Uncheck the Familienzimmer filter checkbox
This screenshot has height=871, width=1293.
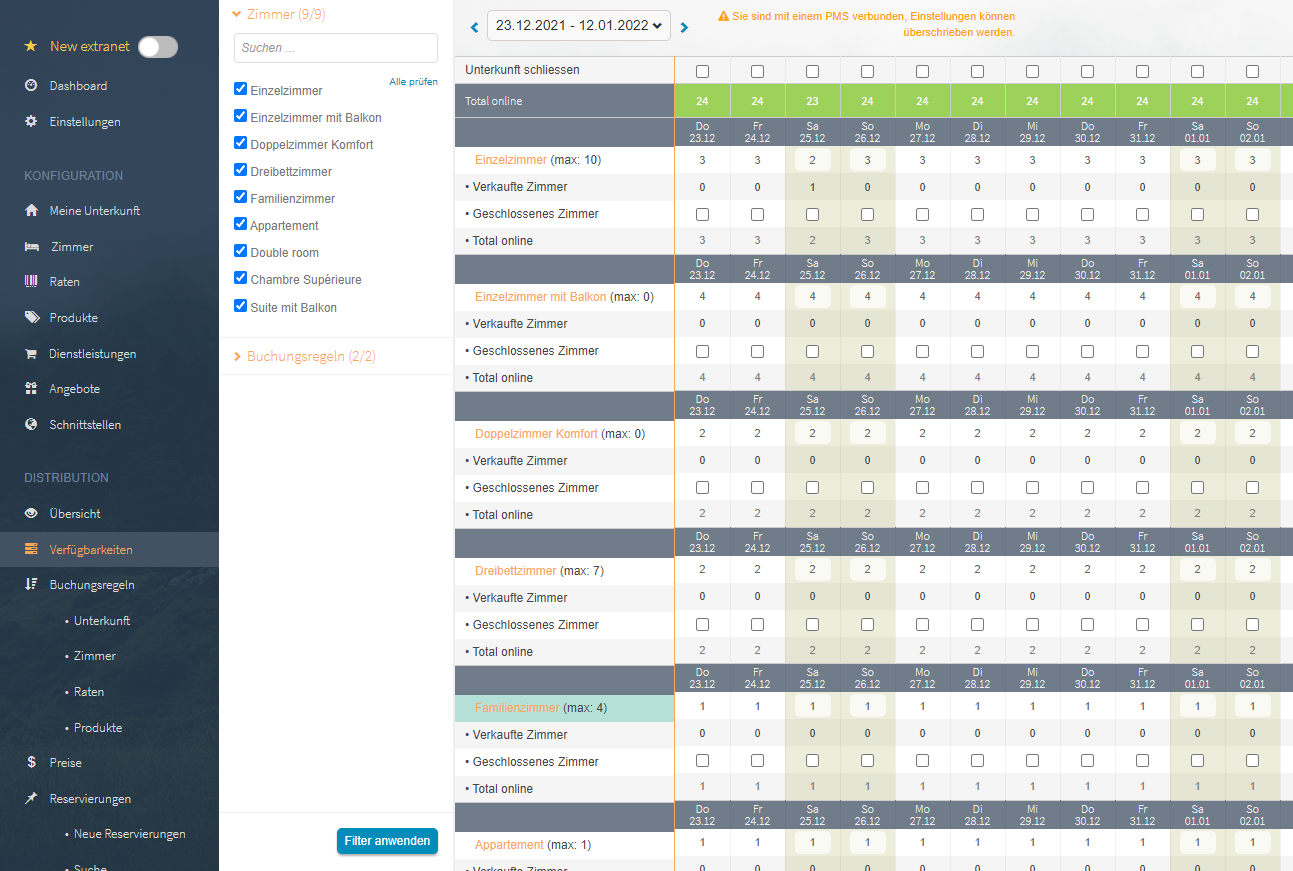[x=240, y=197]
